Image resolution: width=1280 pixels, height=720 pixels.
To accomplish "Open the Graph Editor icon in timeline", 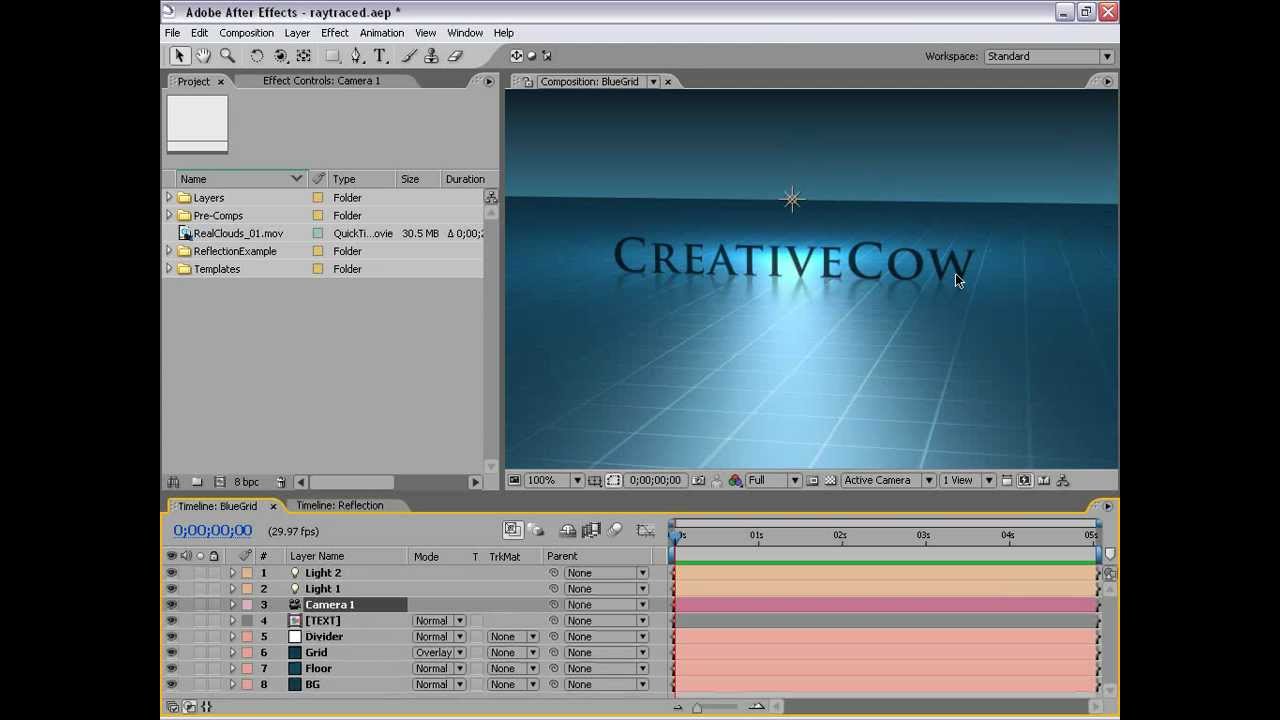I will coord(645,530).
